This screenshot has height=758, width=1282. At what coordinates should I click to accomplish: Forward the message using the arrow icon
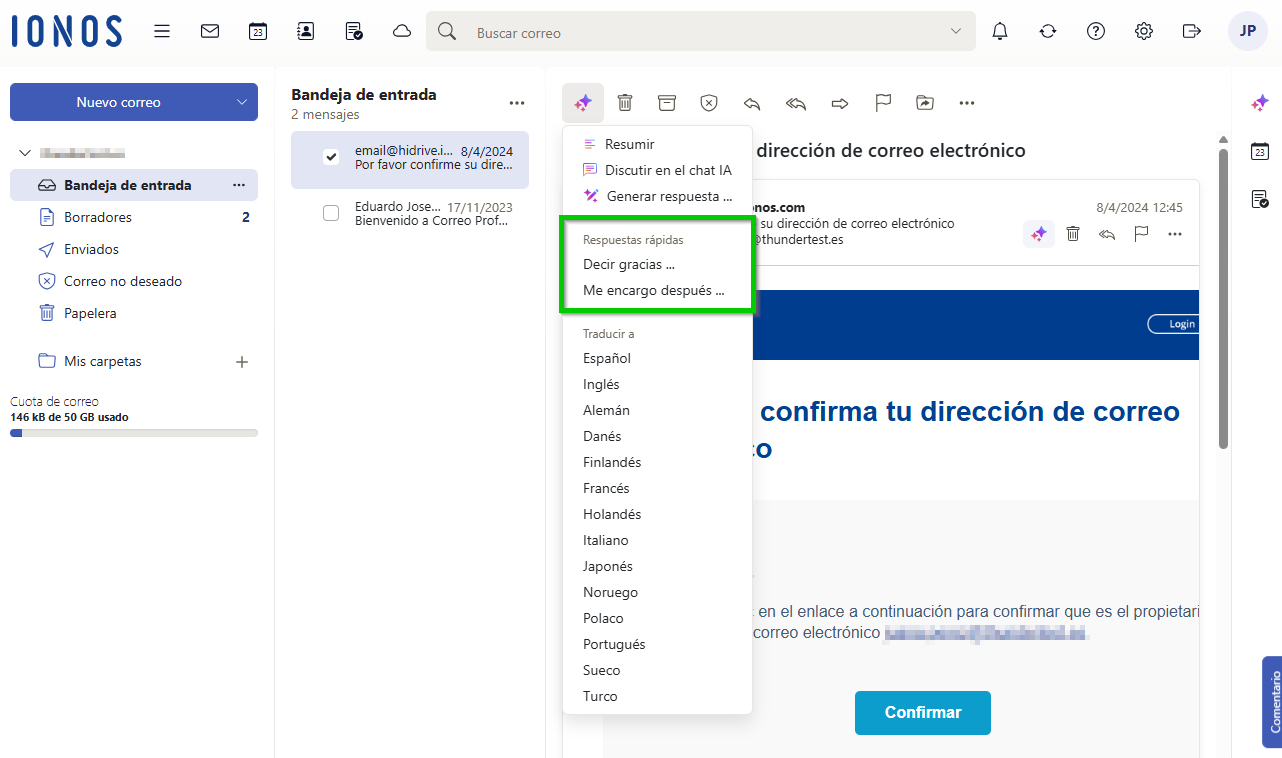coord(839,102)
